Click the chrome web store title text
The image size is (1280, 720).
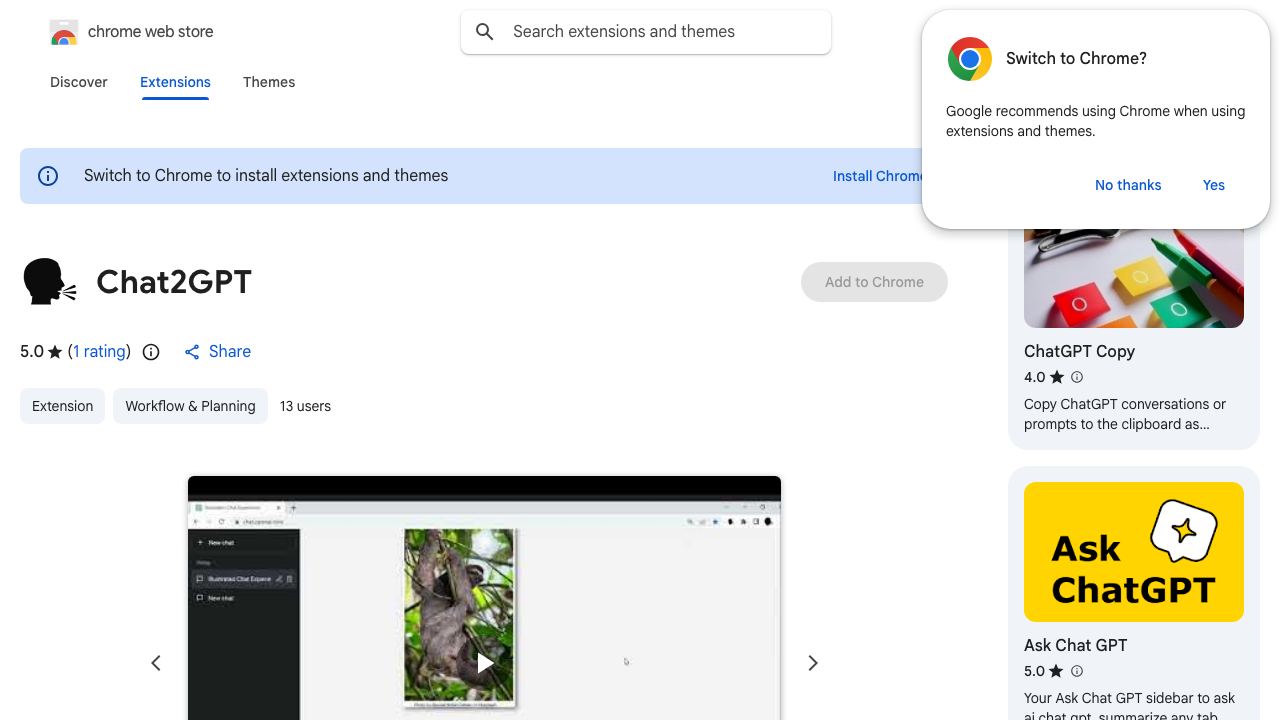tap(151, 32)
